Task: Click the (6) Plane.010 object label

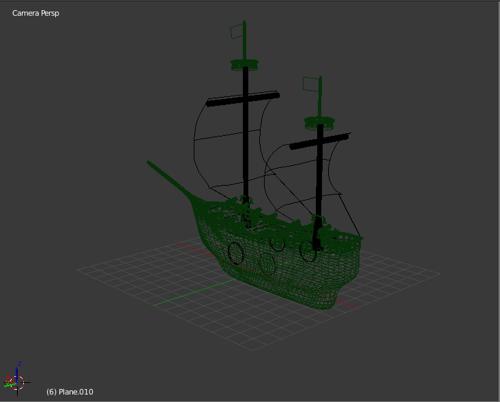Action: (70, 392)
